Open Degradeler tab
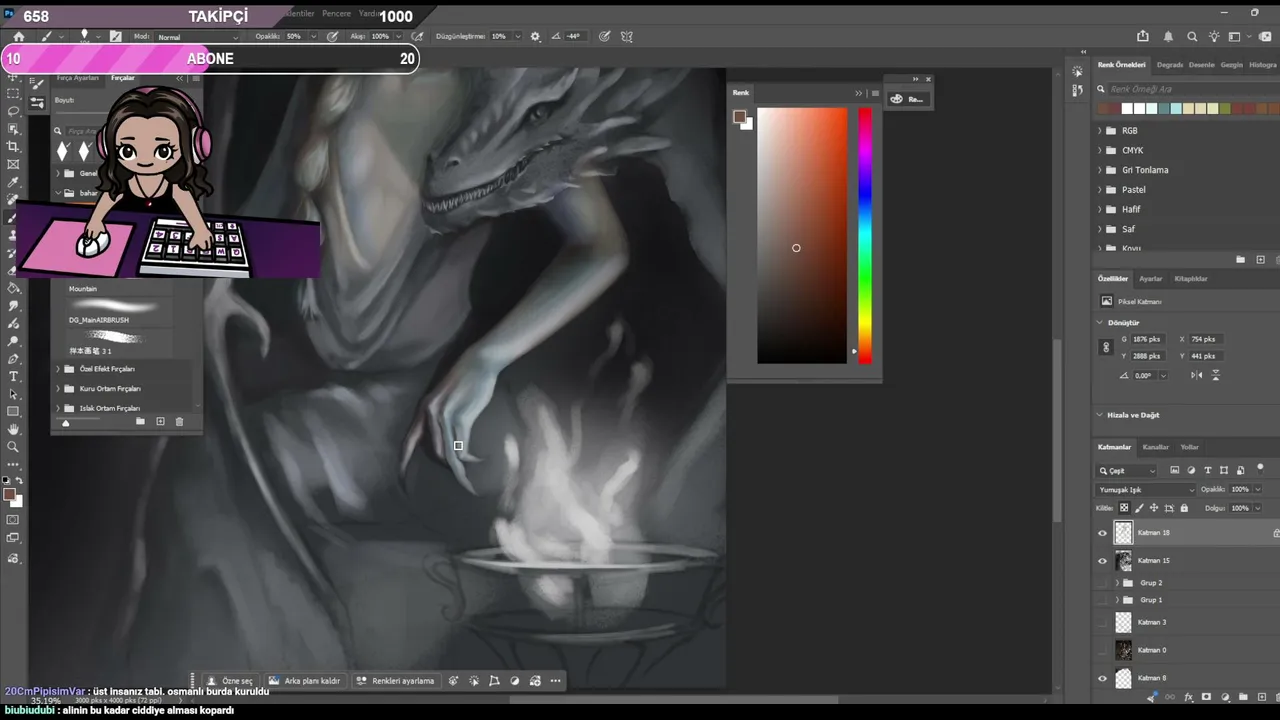This screenshot has height=720, width=1280. tap(1170, 65)
